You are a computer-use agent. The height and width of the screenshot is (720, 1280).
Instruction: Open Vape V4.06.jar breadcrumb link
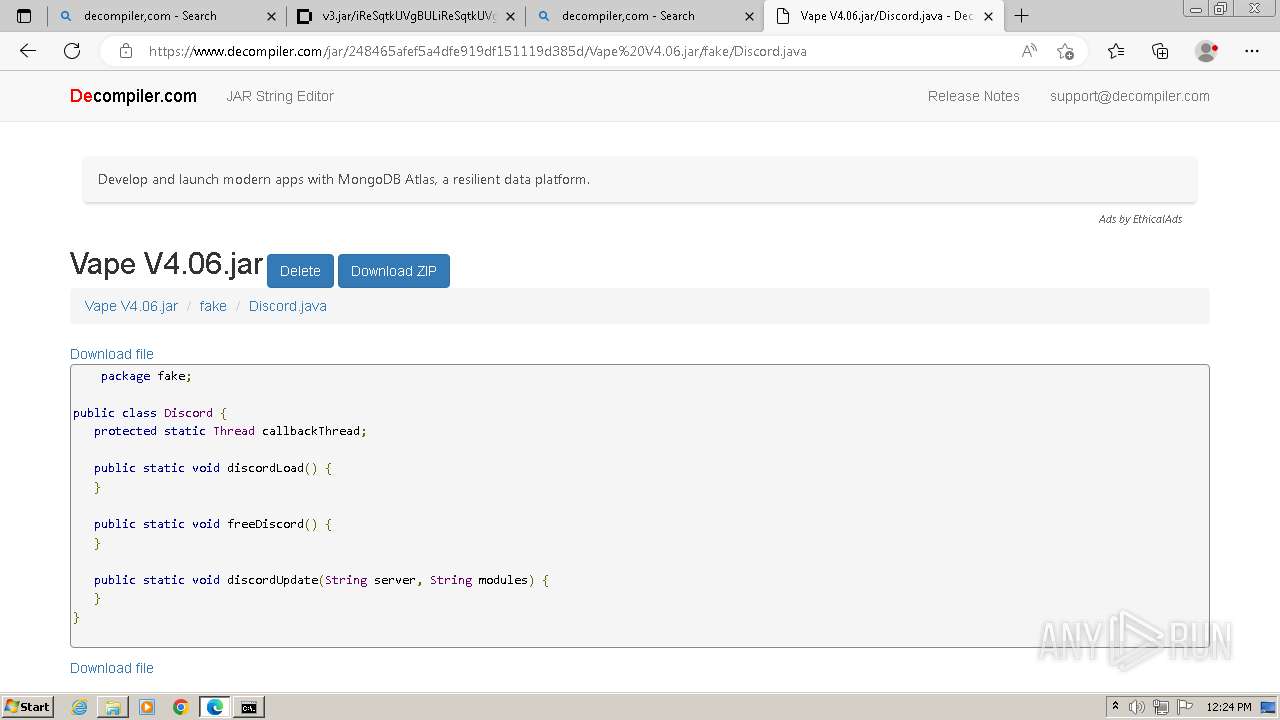(x=131, y=306)
